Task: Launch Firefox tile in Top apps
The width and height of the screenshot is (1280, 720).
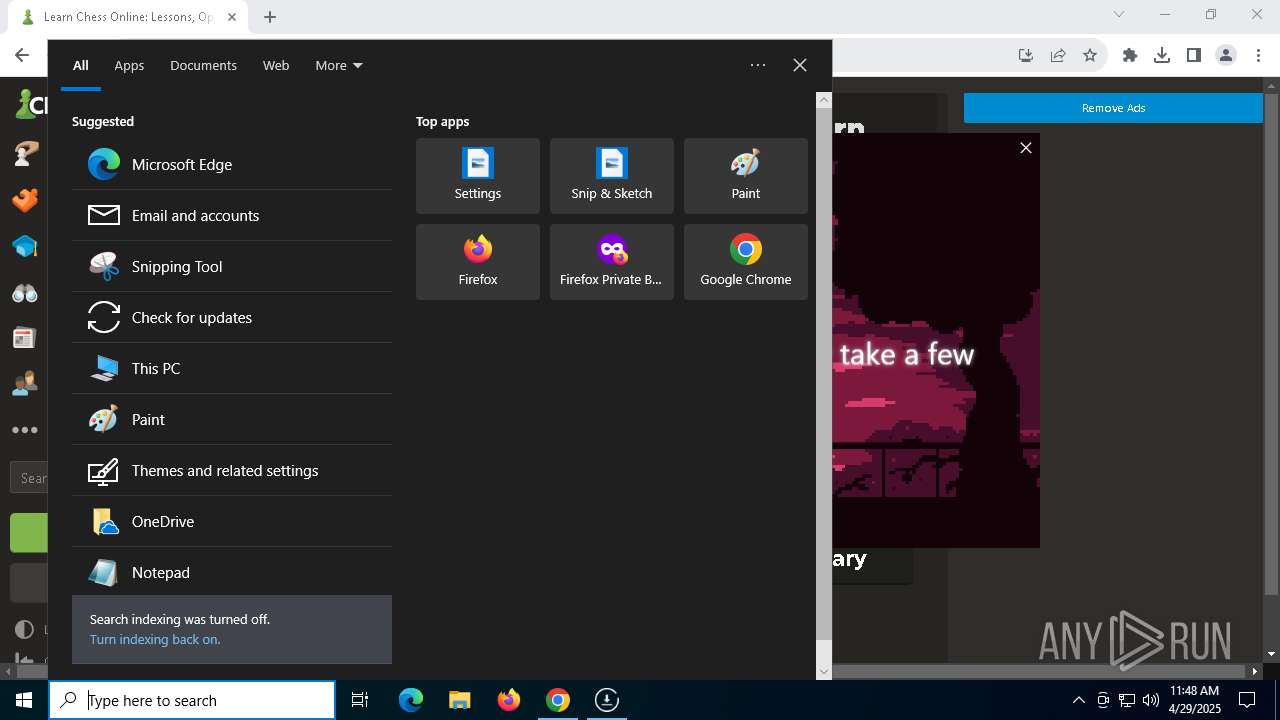Action: pyautogui.click(x=478, y=262)
